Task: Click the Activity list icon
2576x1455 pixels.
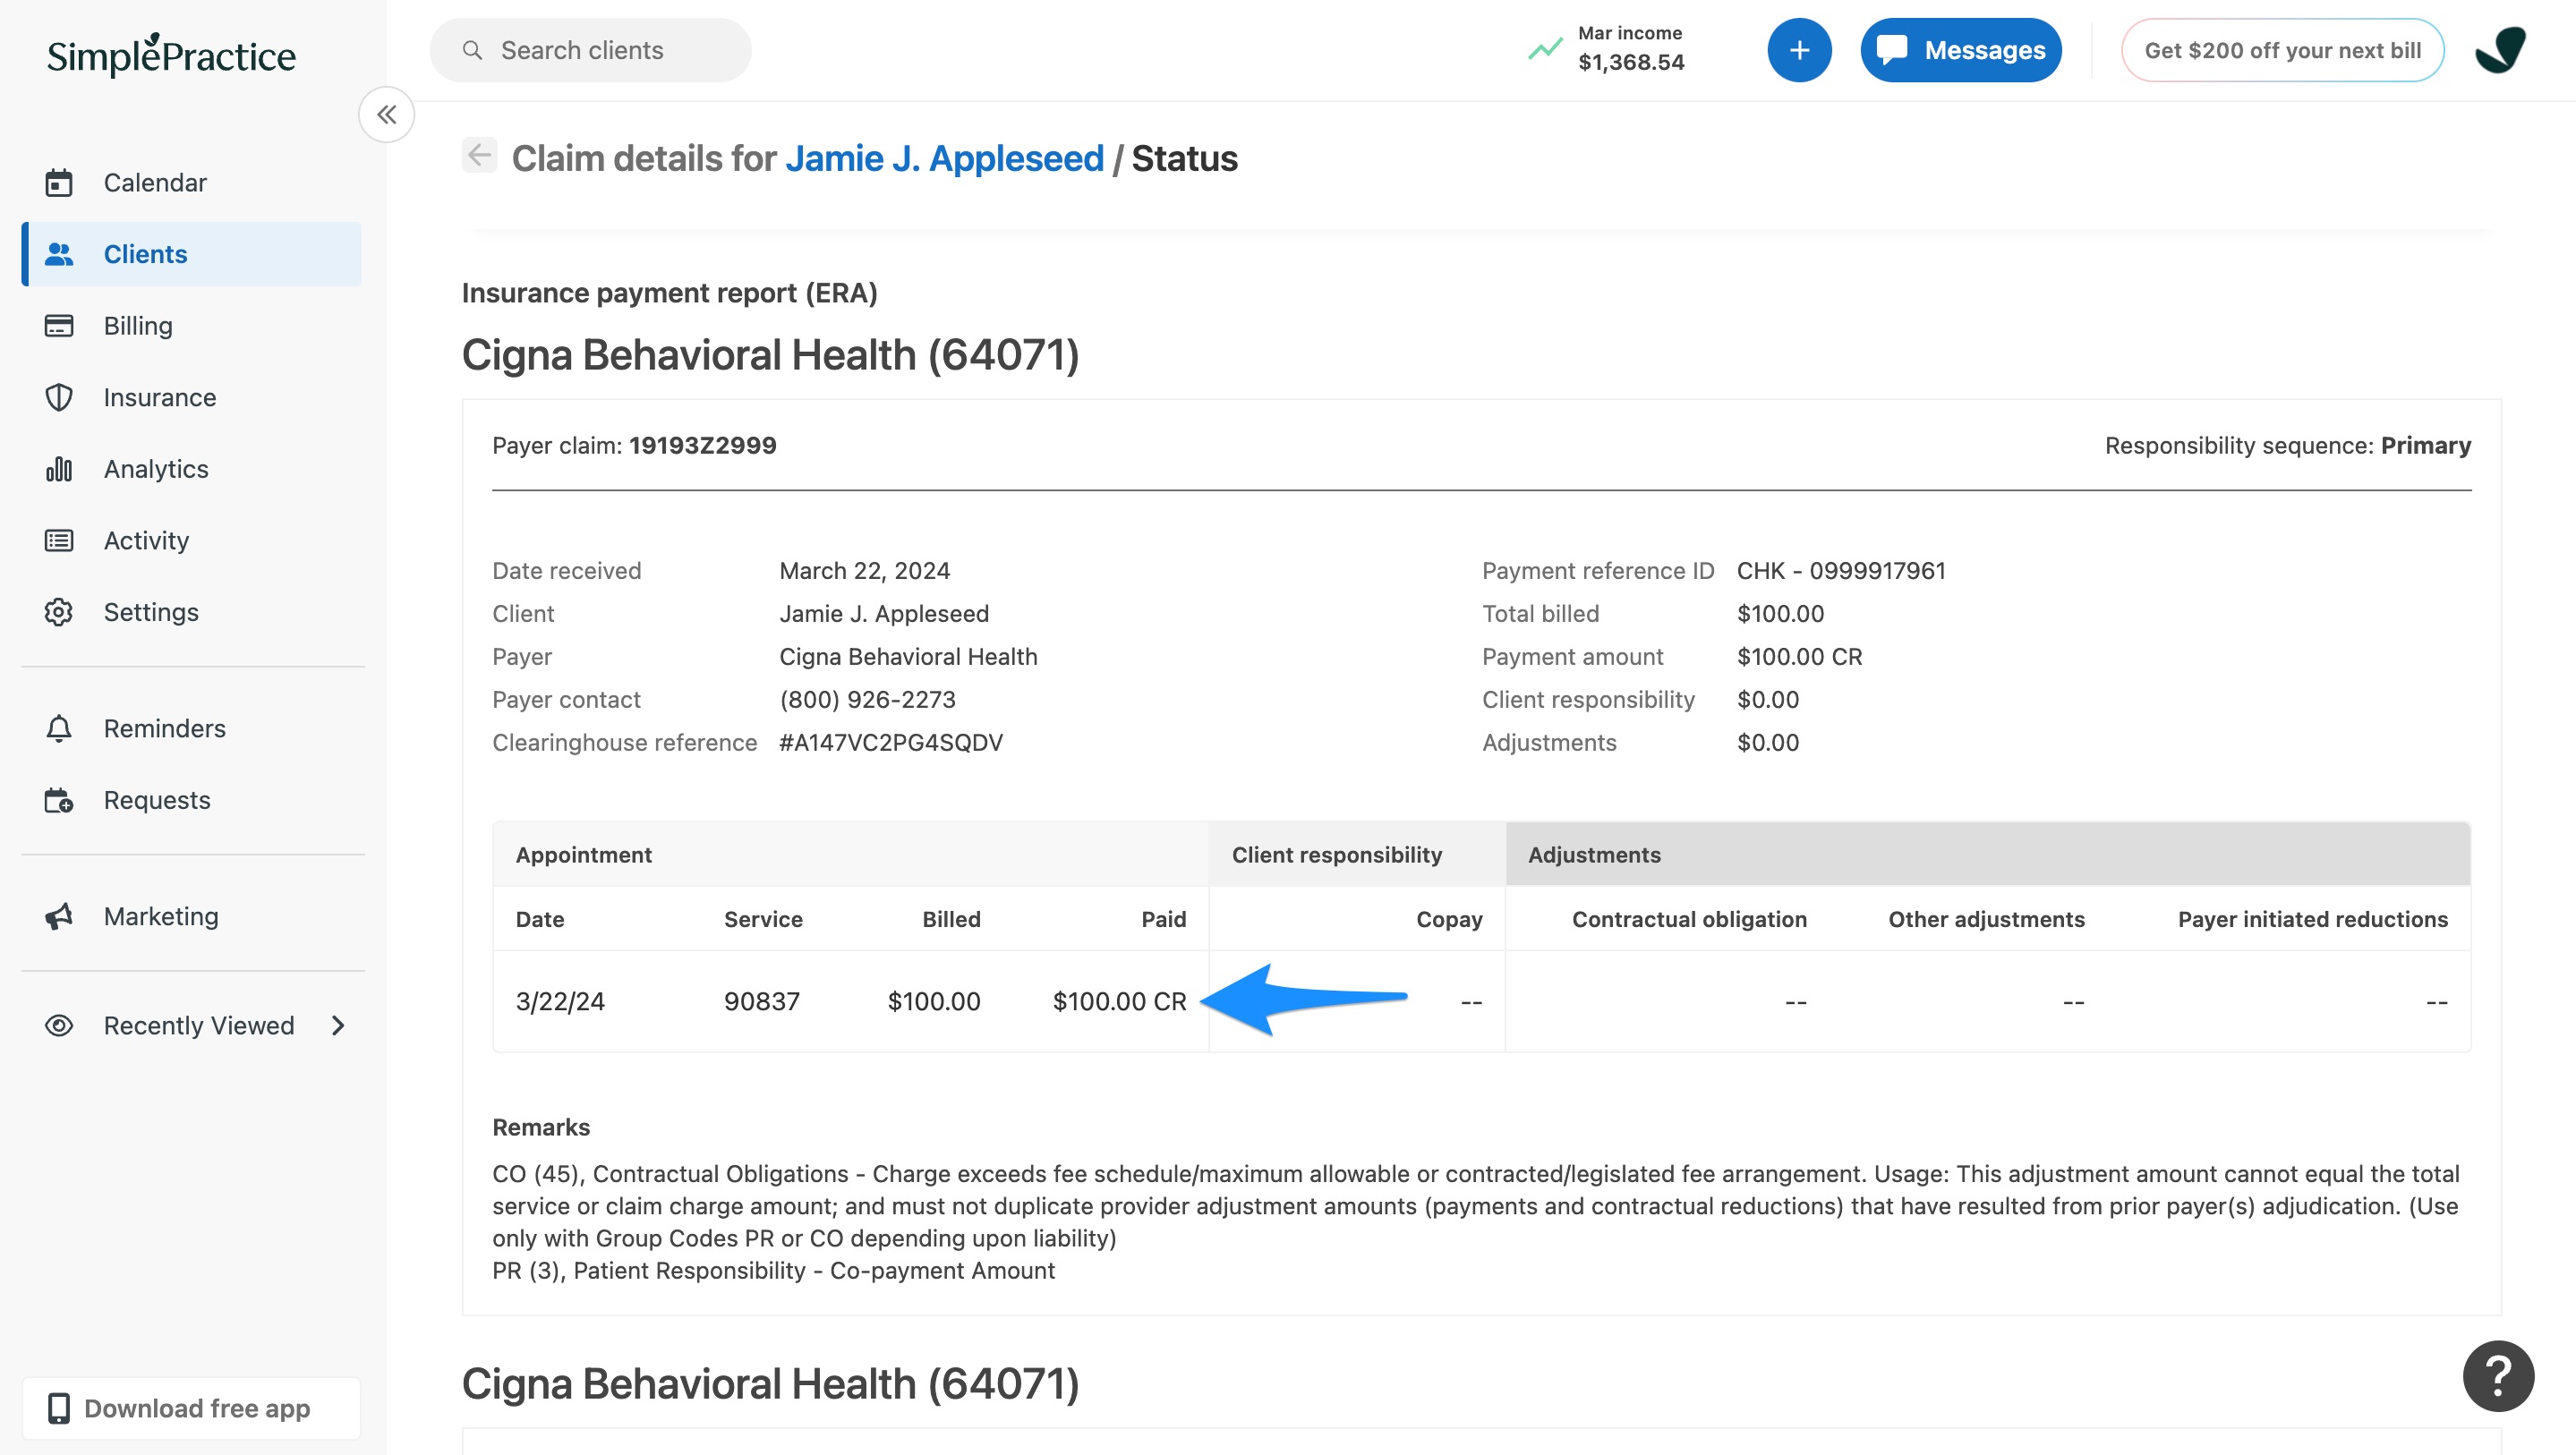Action: pos(59,541)
